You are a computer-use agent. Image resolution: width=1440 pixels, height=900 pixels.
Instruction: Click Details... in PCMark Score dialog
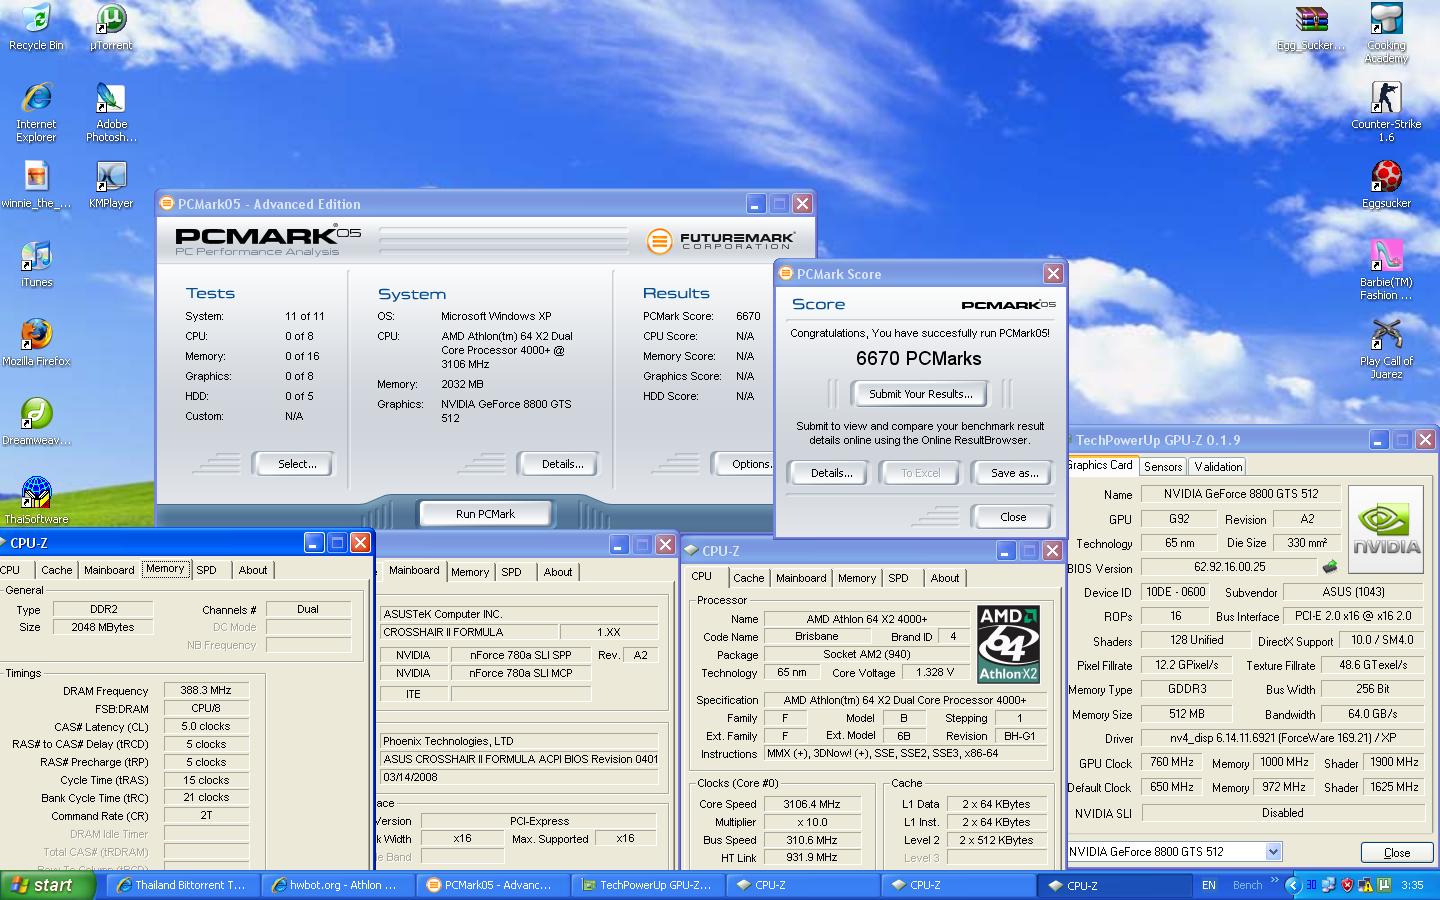click(x=831, y=473)
